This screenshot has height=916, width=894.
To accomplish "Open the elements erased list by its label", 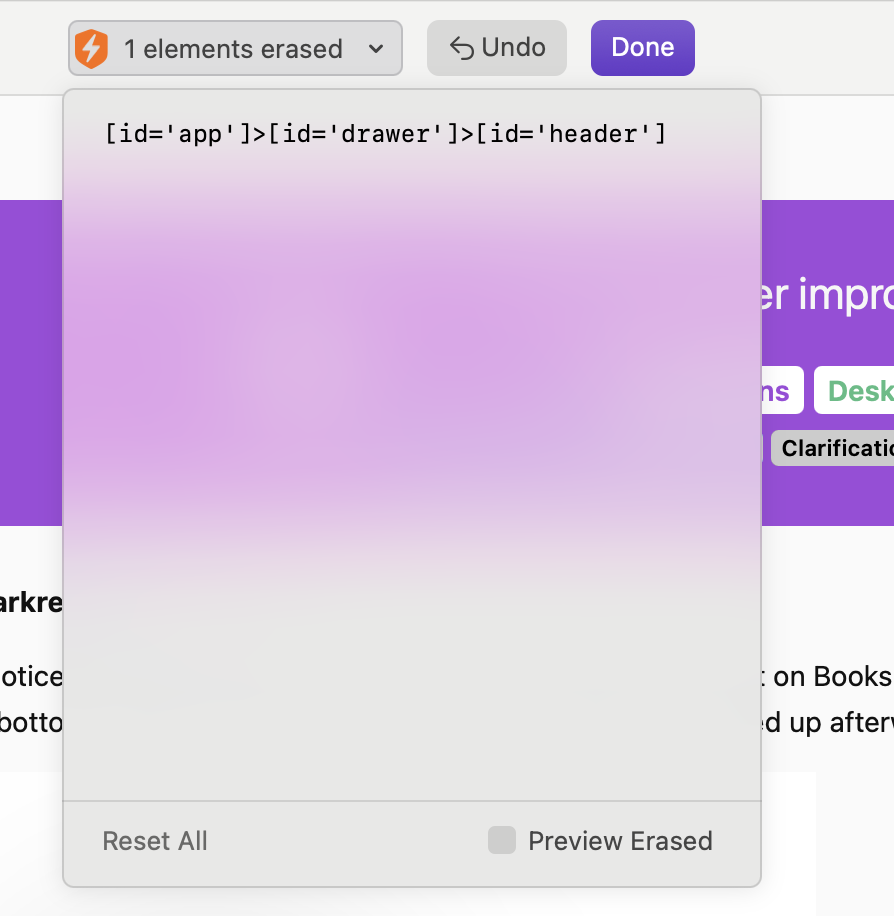I will [x=232, y=48].
